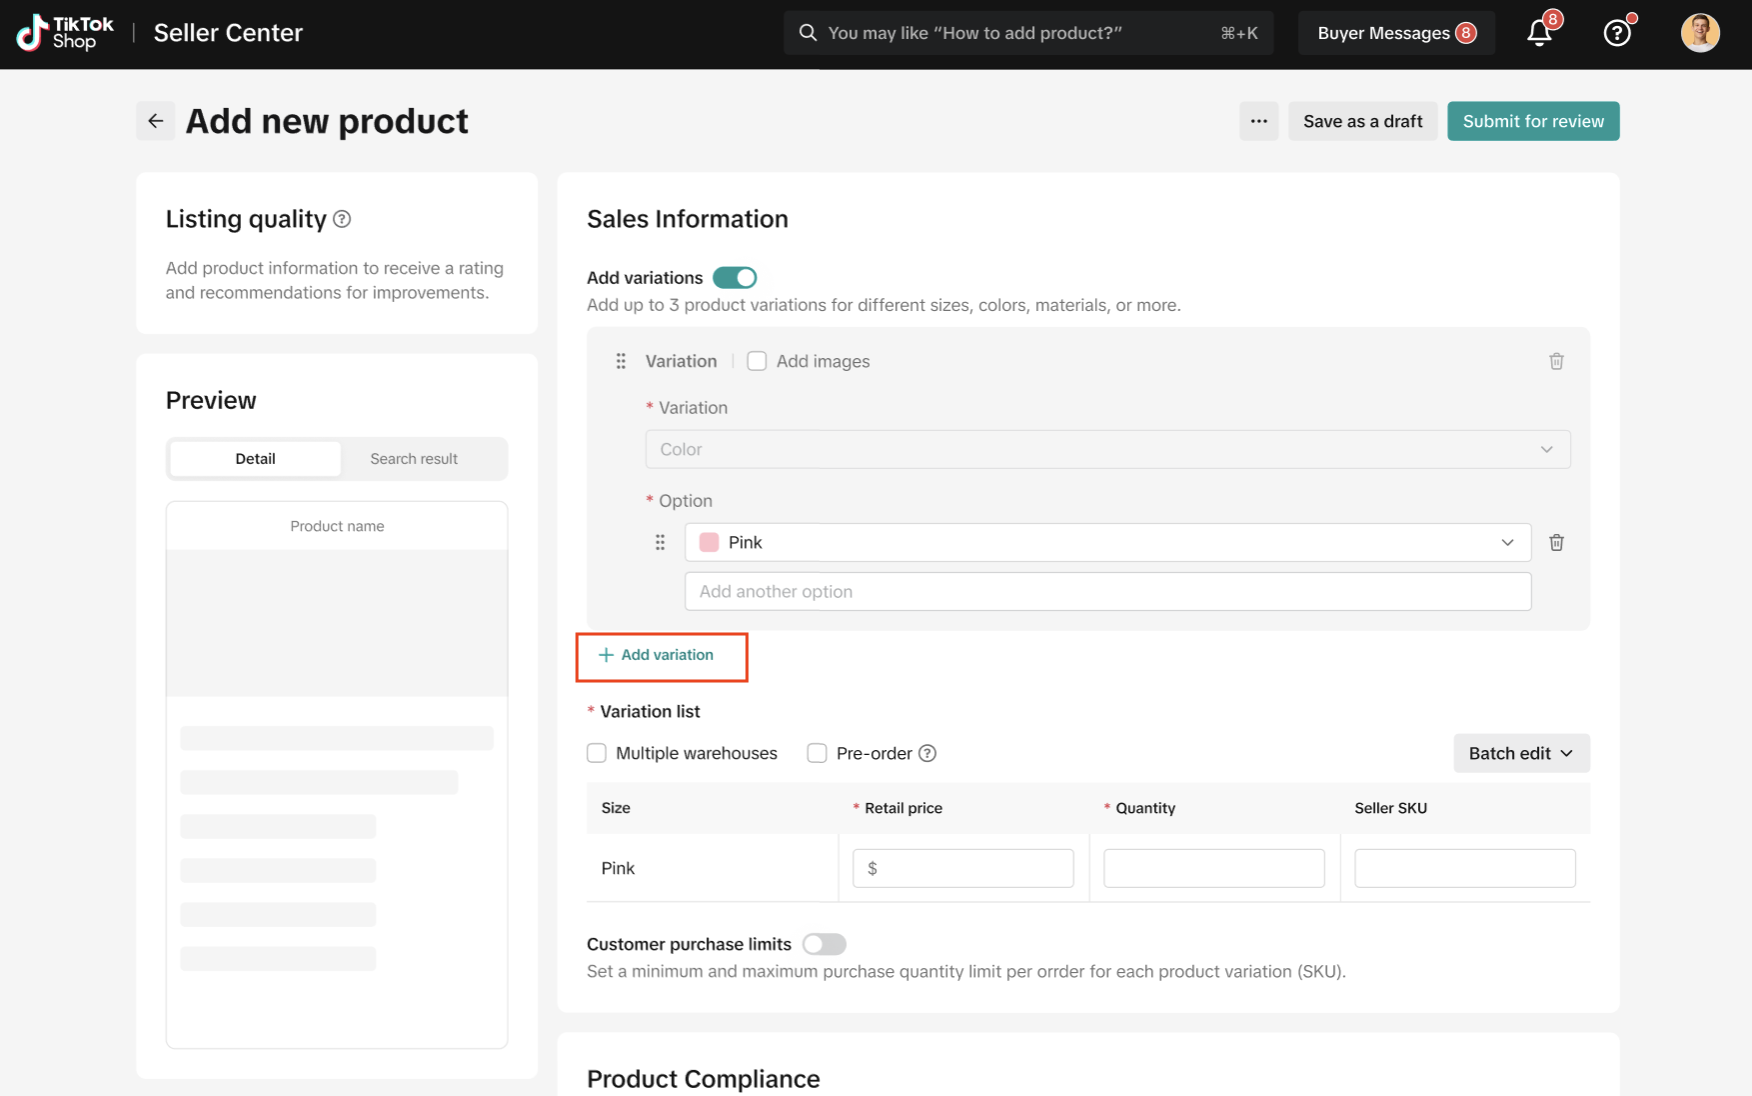
Task: Open the notifications bell
Action: 1539,34
